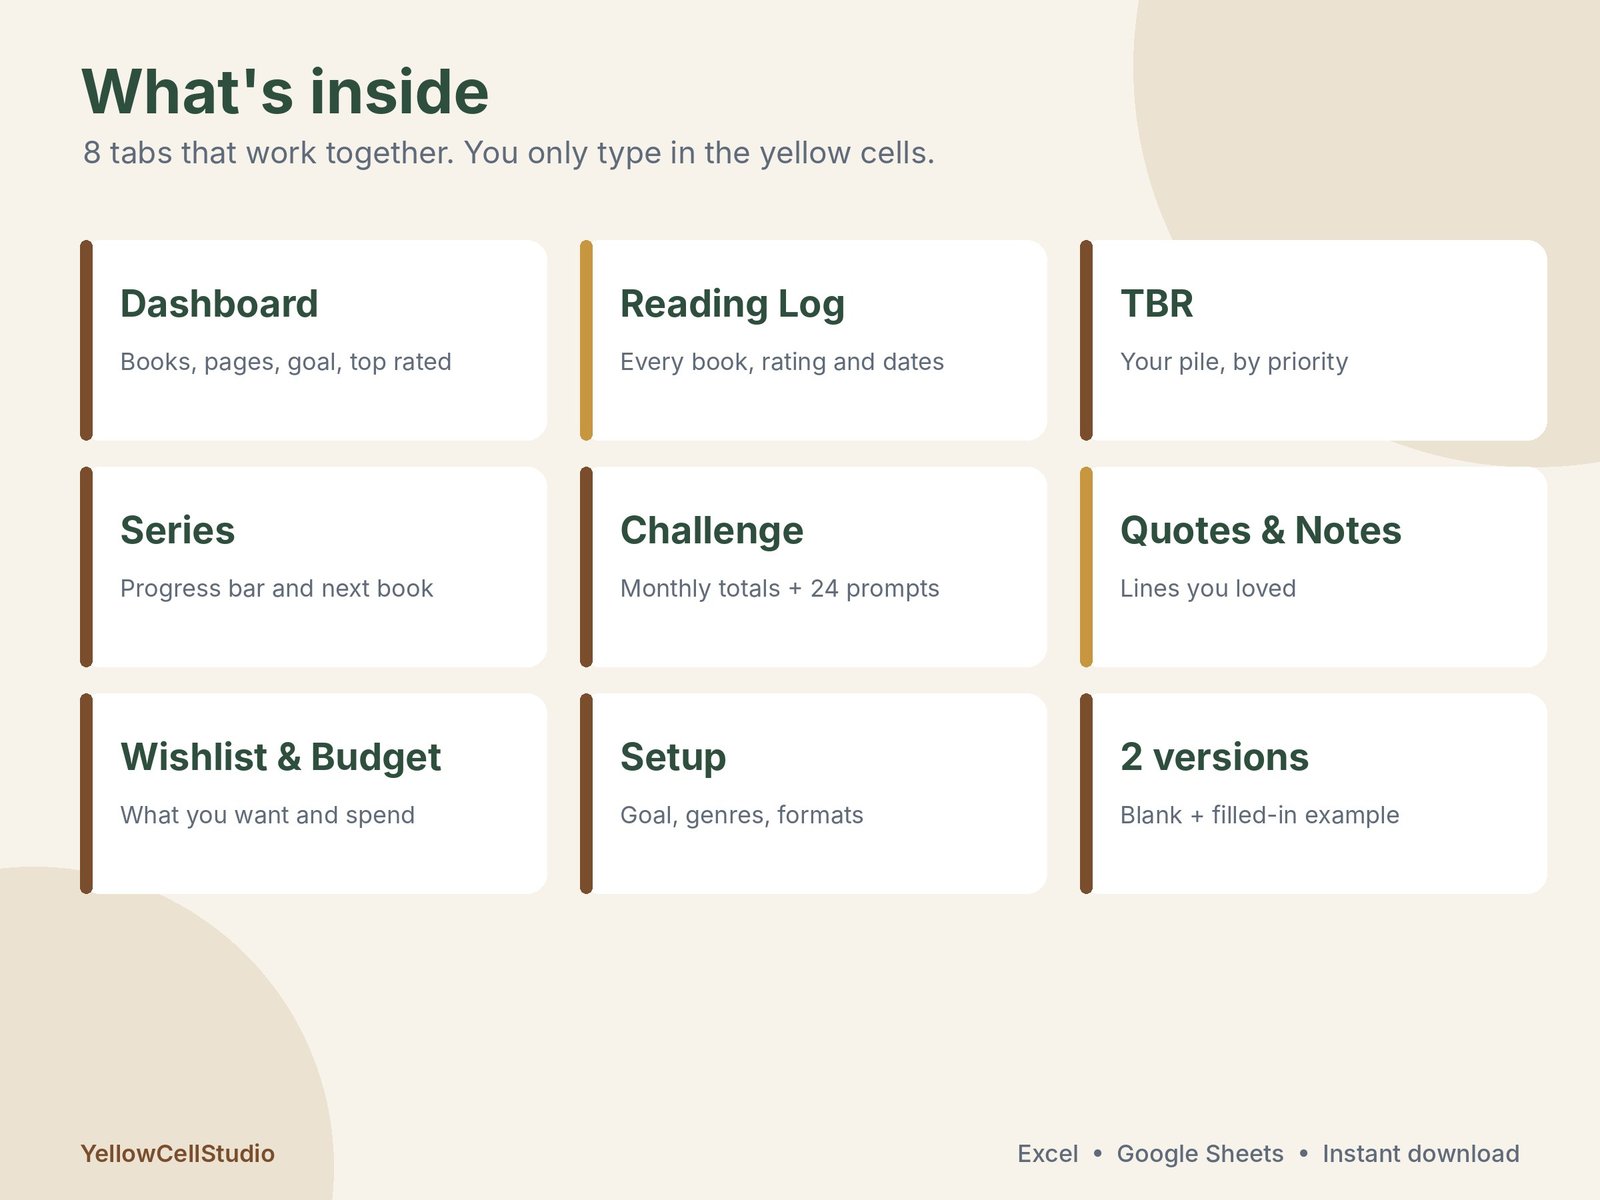Select the TBR card title
1600x1200 pixels.
click(x=1157, y=304)
